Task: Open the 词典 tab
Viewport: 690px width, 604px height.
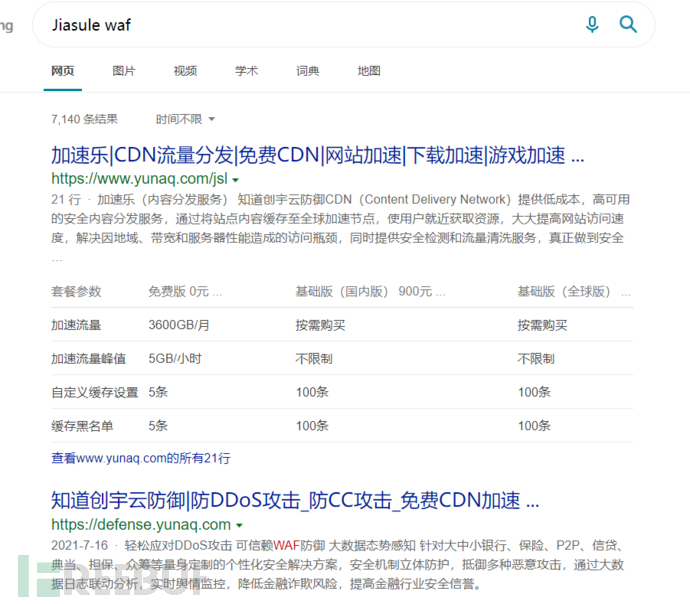Action: tap(308, 71)
